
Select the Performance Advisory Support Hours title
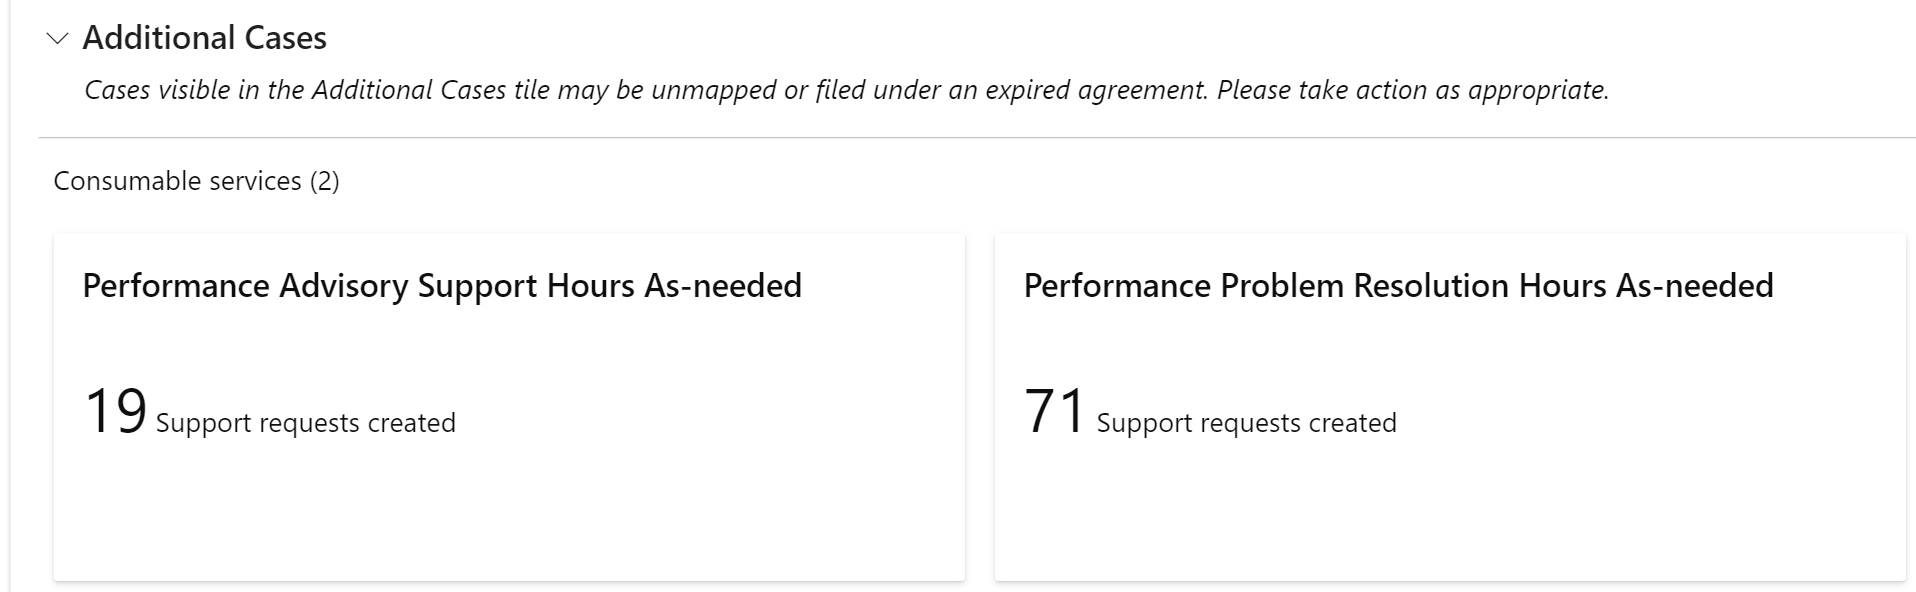[x=442, y=286]
